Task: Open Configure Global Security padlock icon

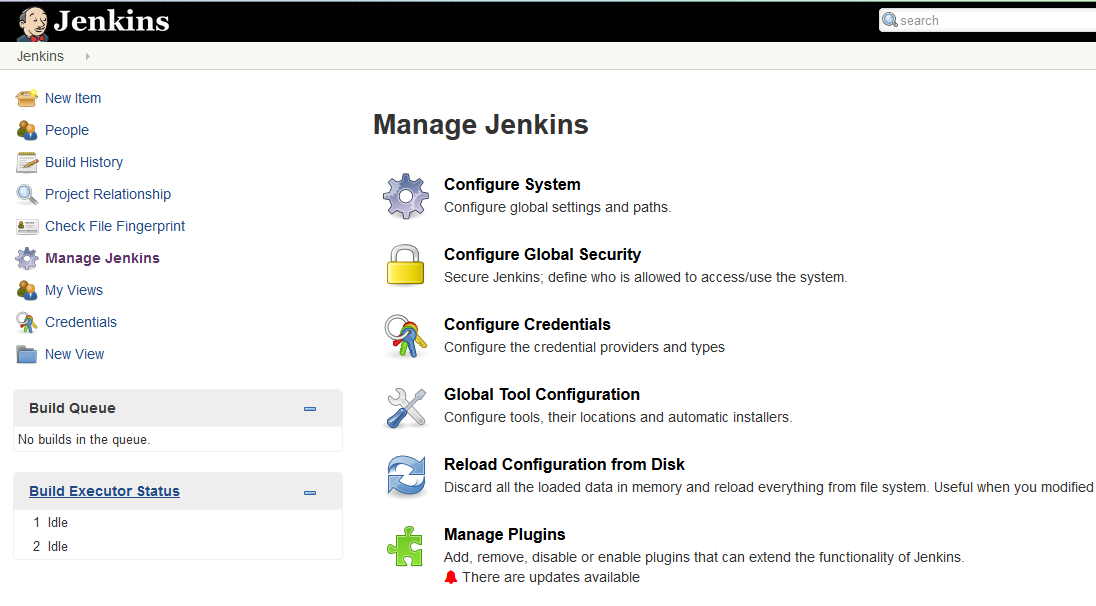Action: 405,265
